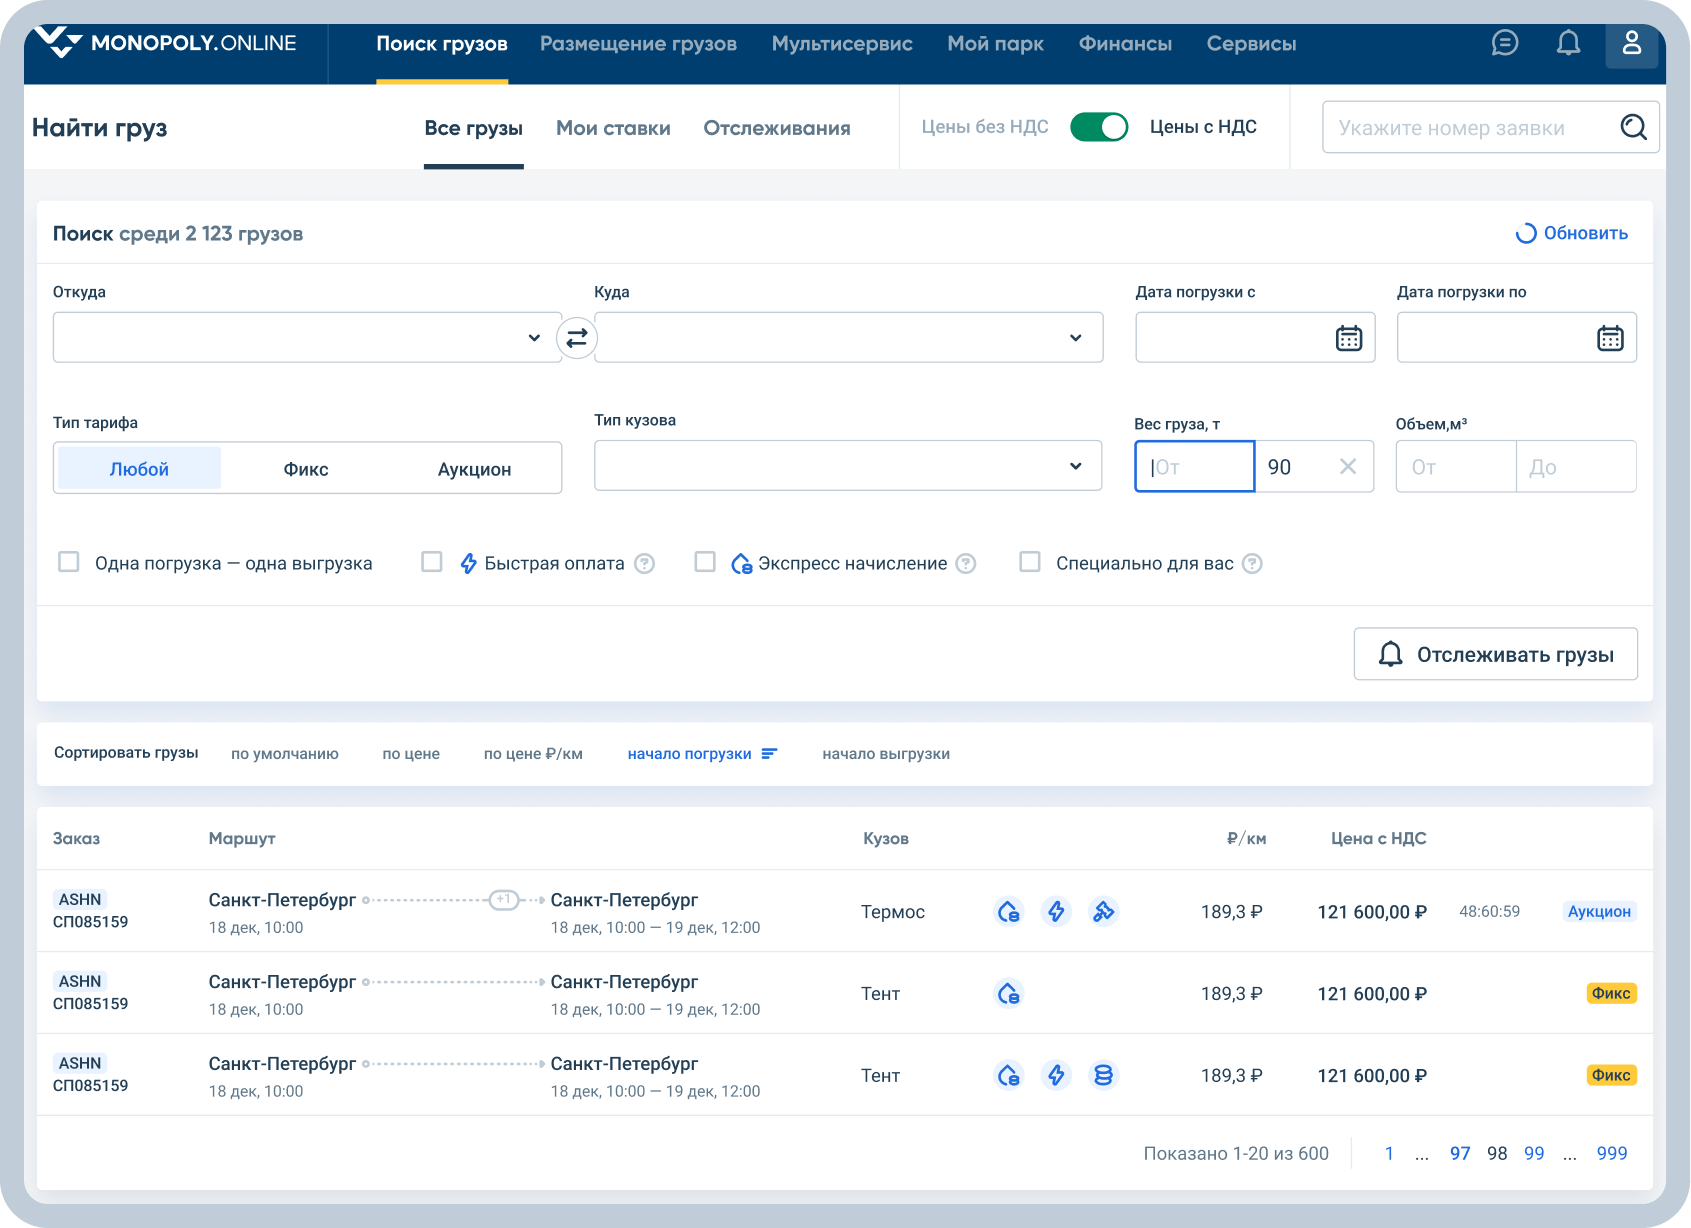This screenshot has height=1228, width=1691.
Task: Open 'Размещение грузов' menu item
Action: coord(638,44)
